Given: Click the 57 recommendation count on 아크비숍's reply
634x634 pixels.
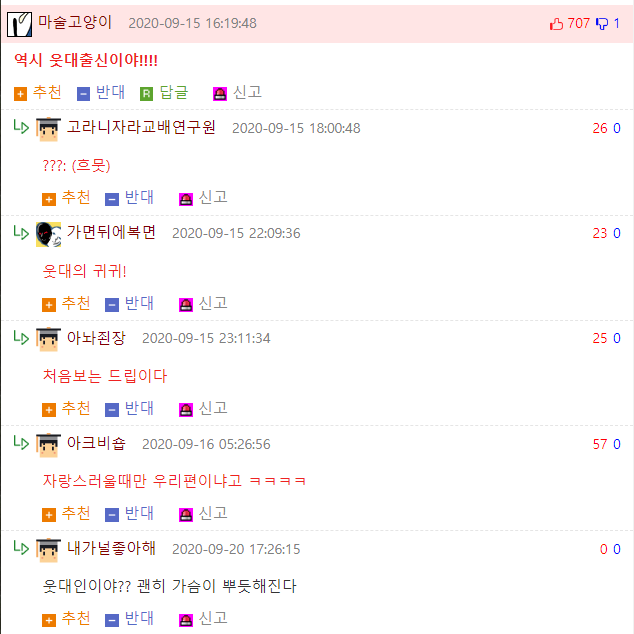Looking at the screenshot, I should 600,444.
